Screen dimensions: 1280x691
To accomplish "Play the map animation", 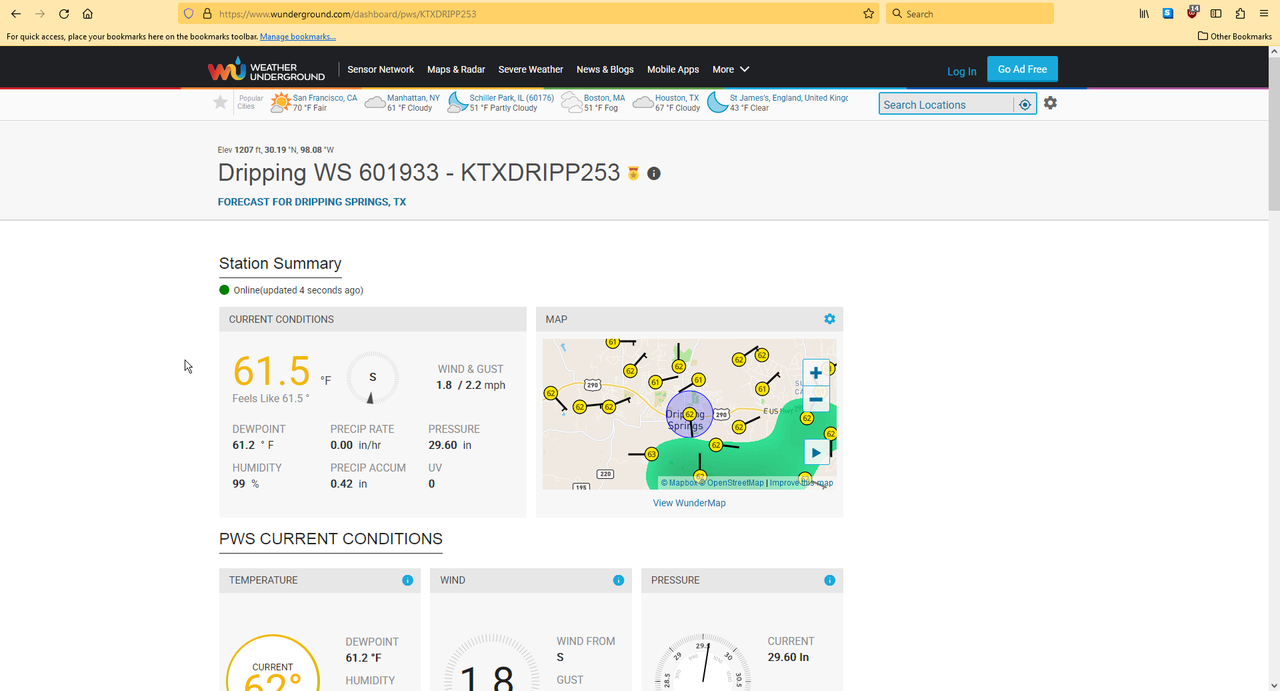I will click(816, 452).
